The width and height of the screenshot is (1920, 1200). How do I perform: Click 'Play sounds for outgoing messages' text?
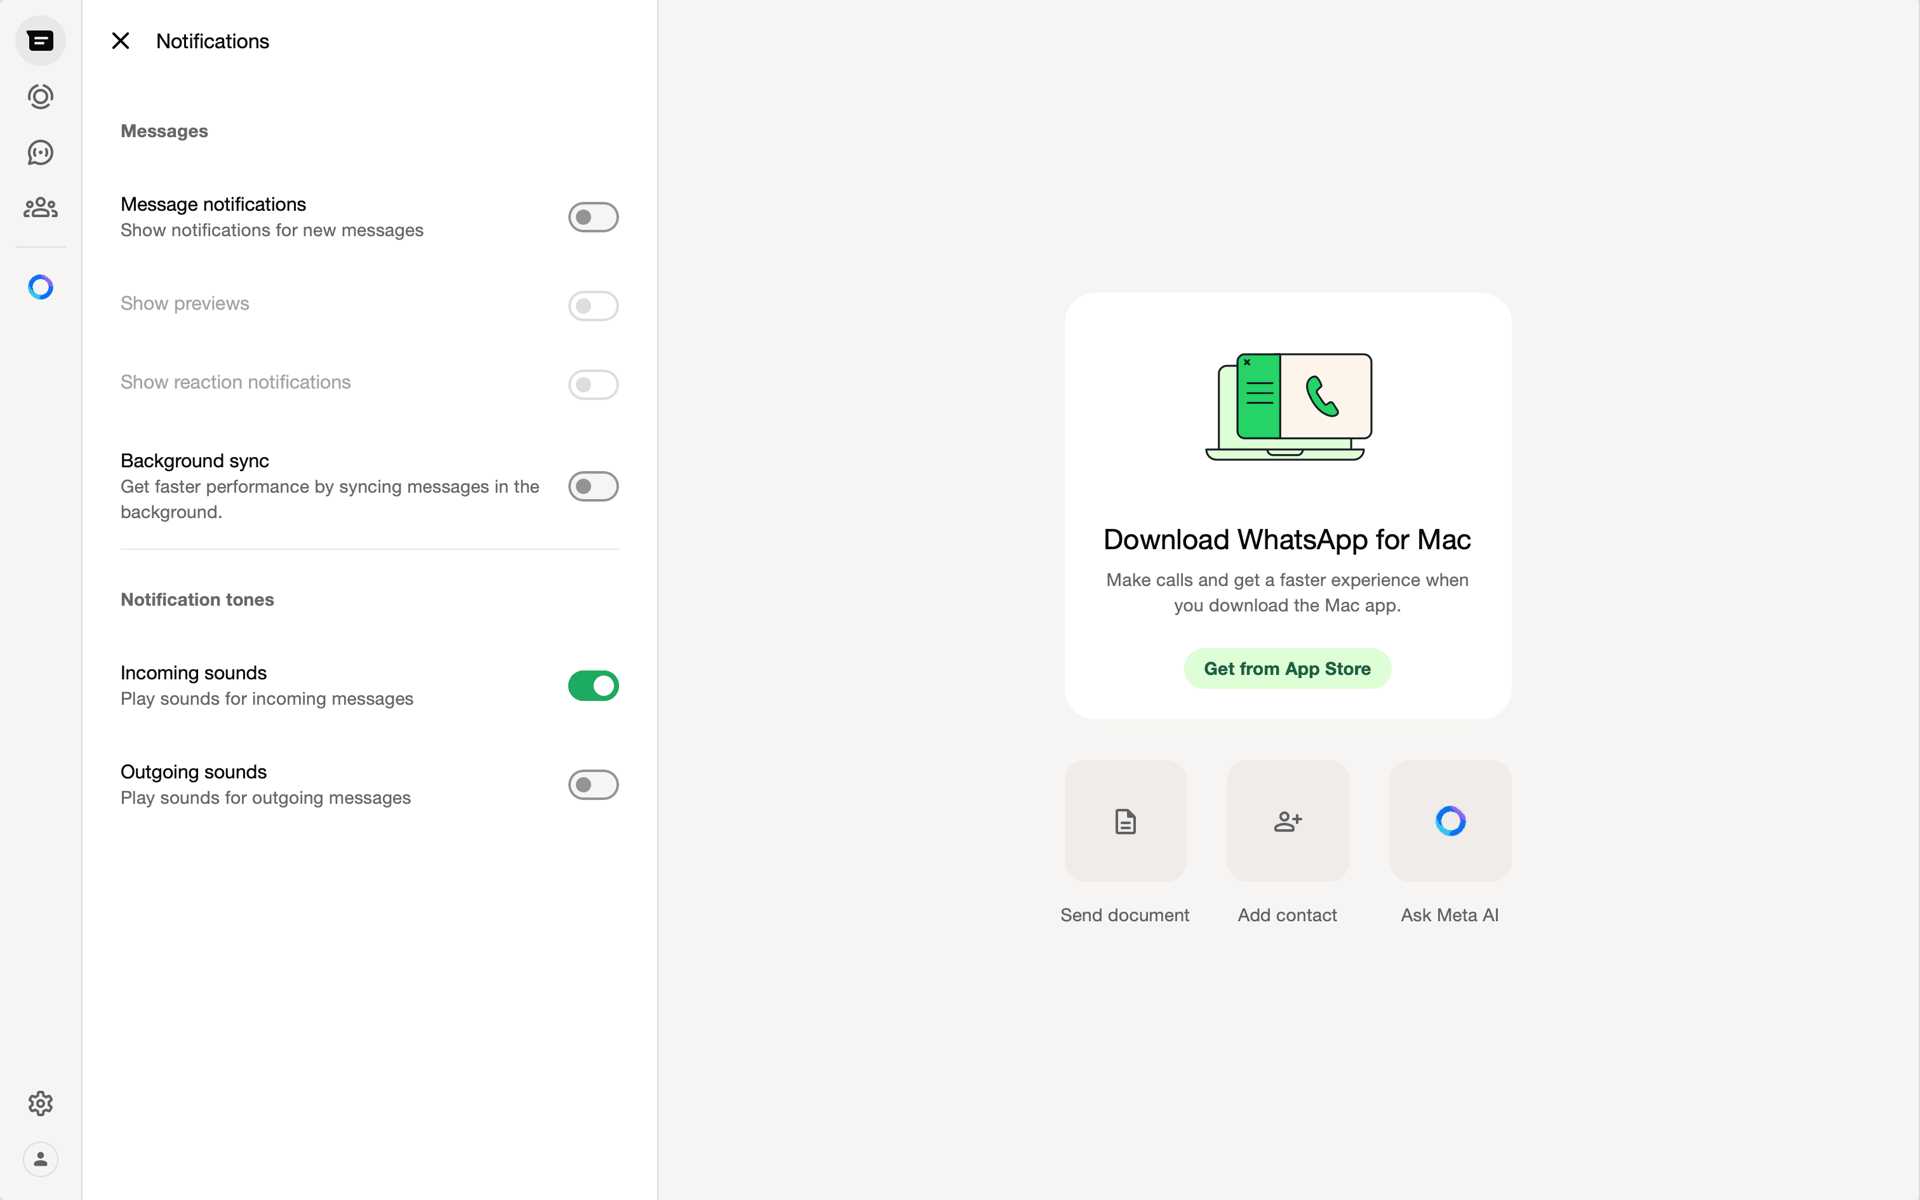tap(266, 798)
